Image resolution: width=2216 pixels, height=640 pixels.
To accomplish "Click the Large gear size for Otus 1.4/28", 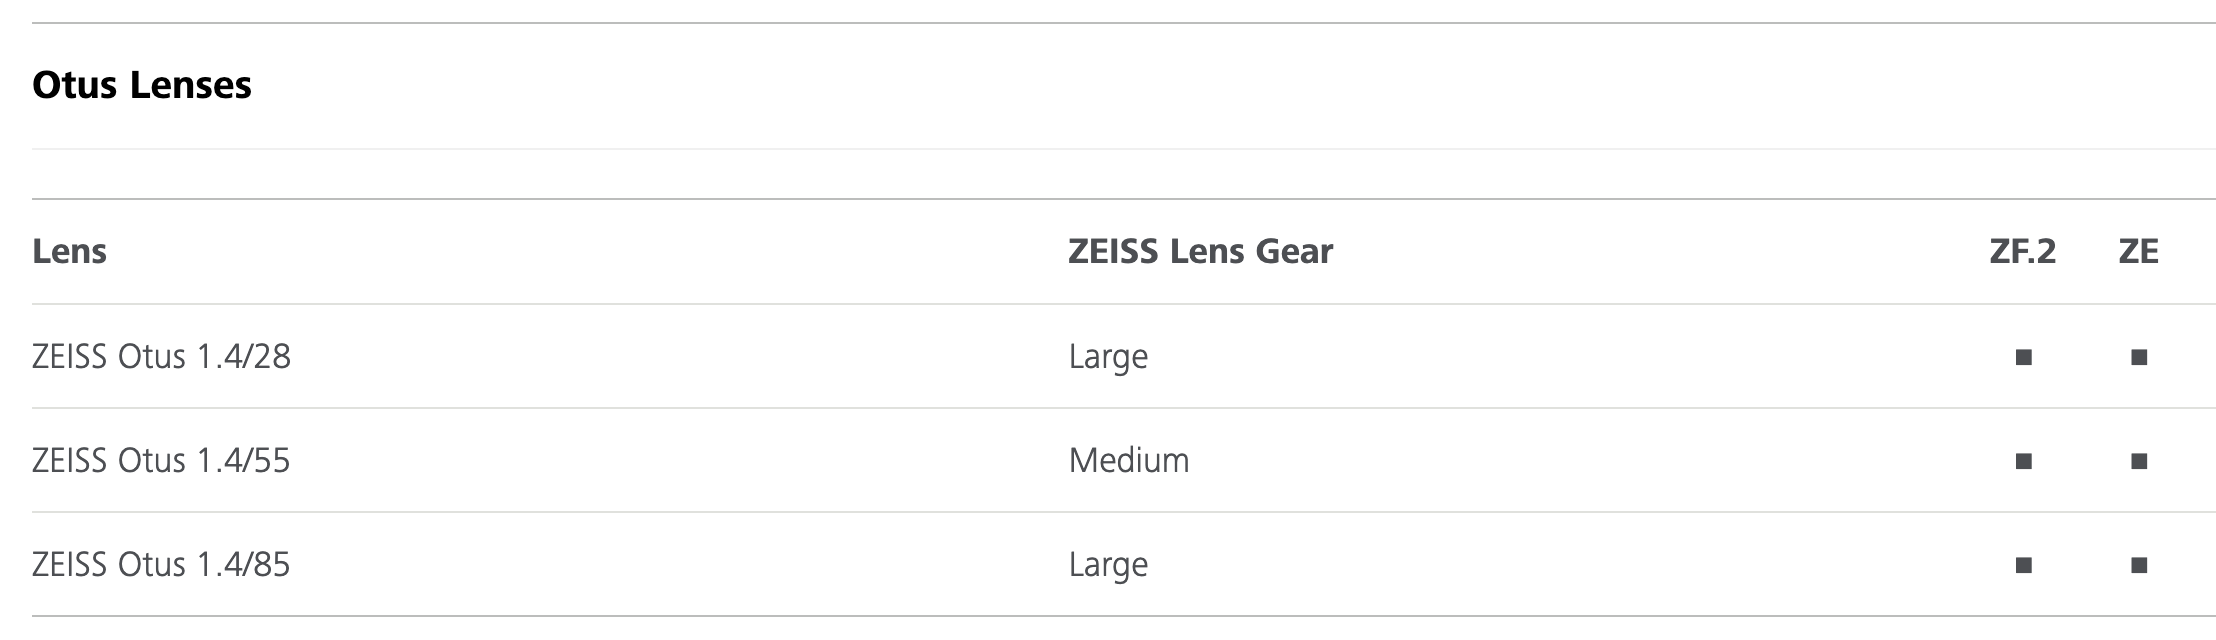I will [1108, 359].
